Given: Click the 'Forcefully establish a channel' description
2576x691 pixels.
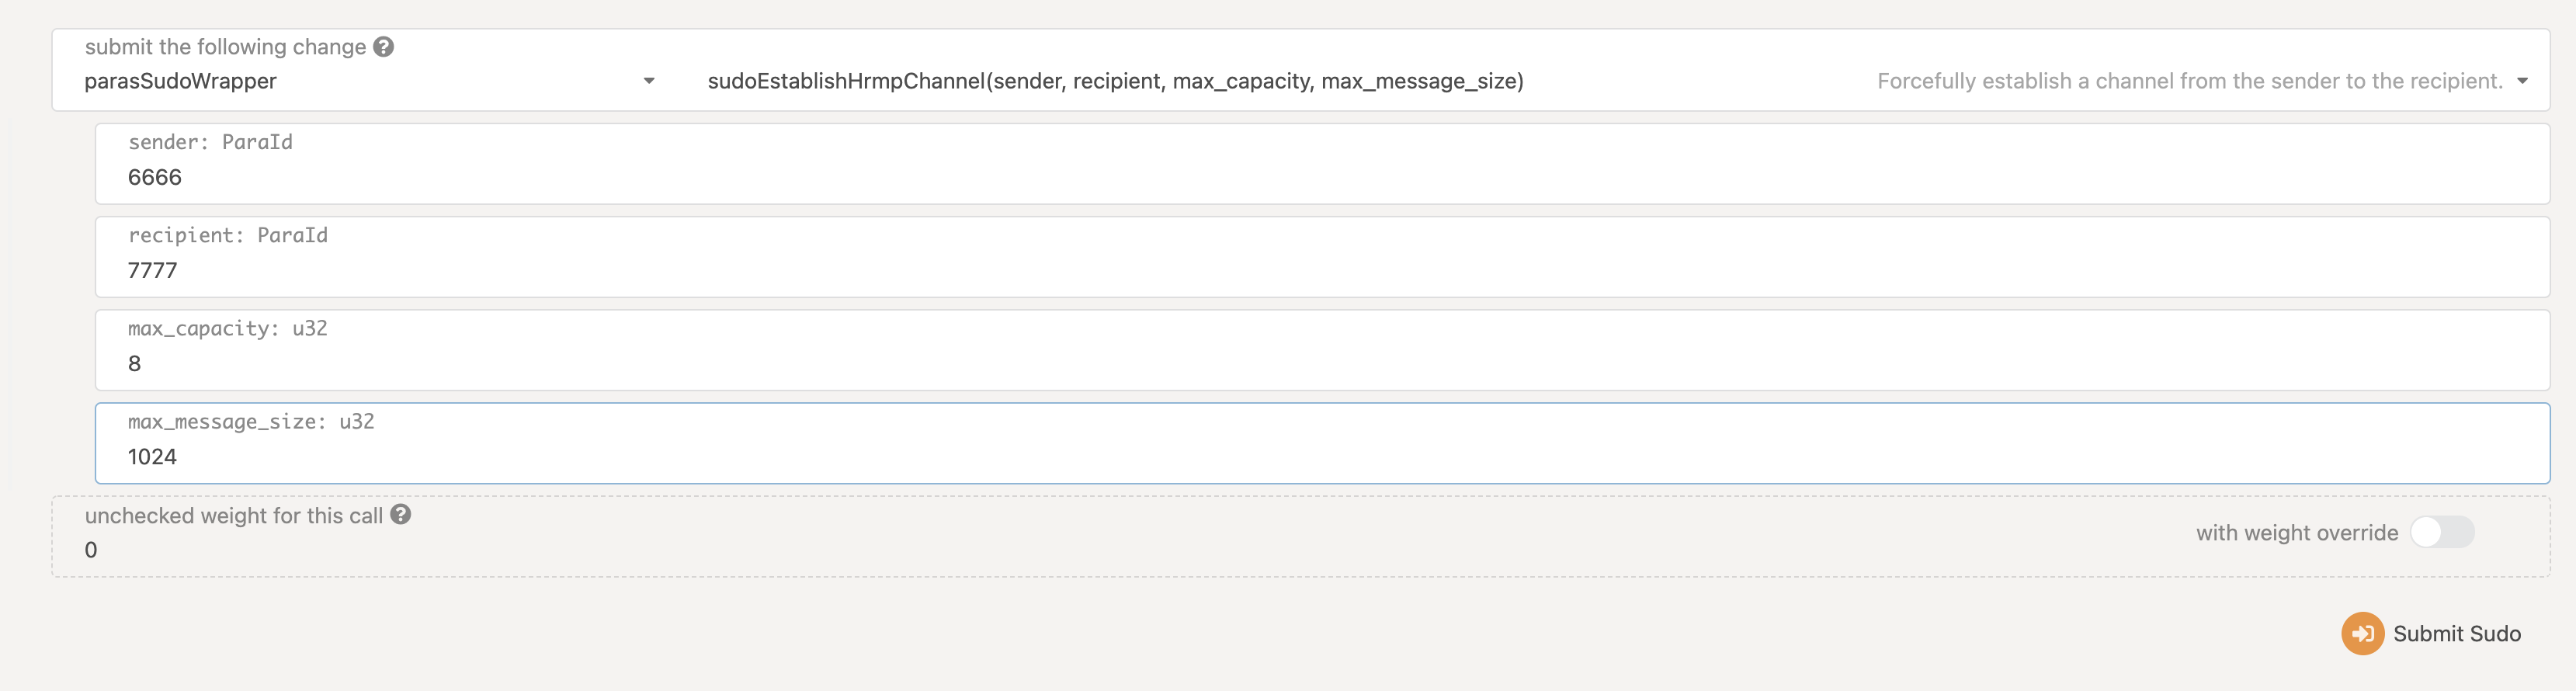Looking at the screenshot, I should (x=2189, y=81).
